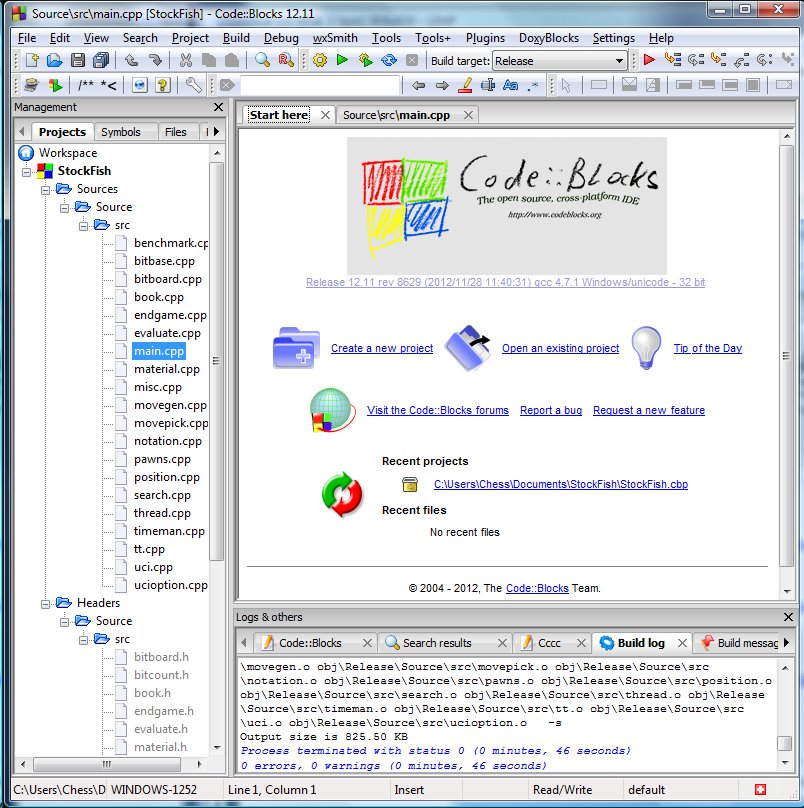Select evaluate.cpp in project tree

tap(167, 333)
